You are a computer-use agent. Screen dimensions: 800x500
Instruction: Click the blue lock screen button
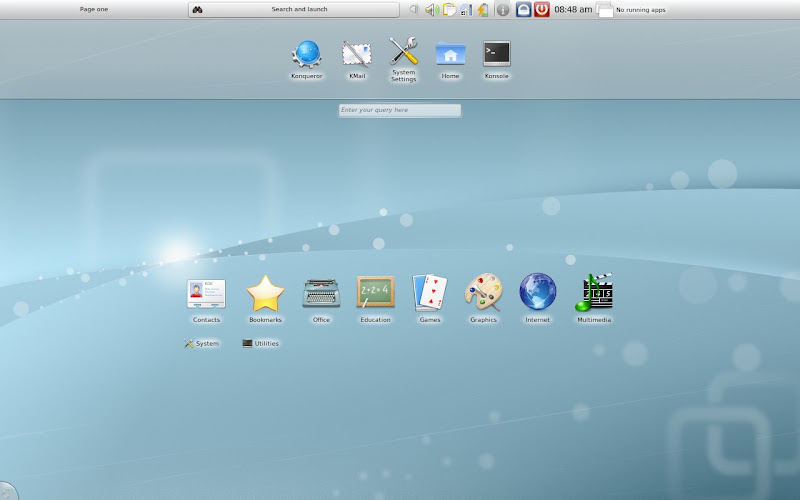coord(523,10)
